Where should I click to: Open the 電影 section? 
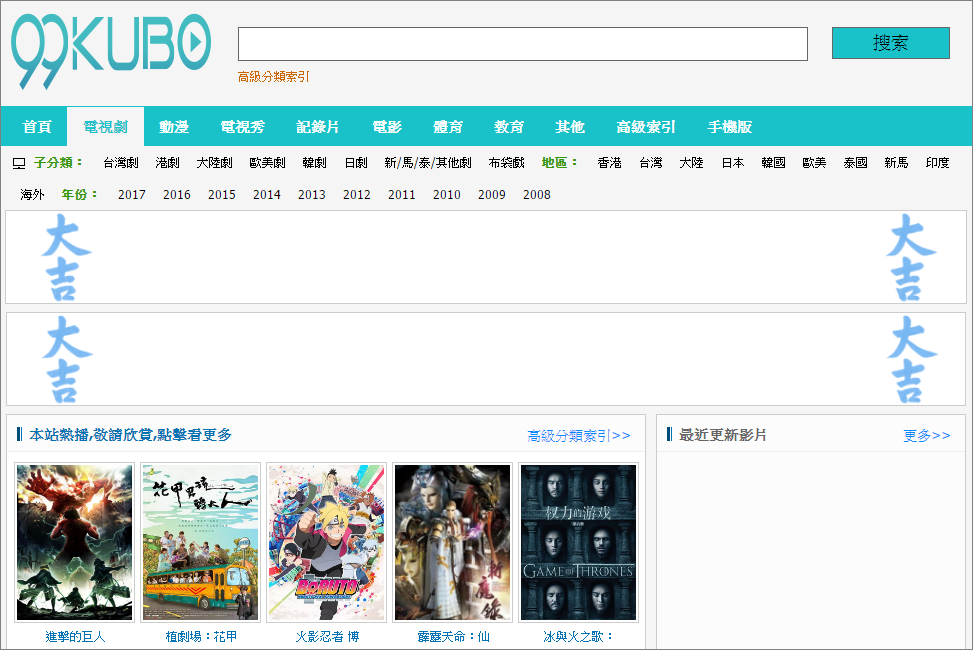[x=386, y=126]
